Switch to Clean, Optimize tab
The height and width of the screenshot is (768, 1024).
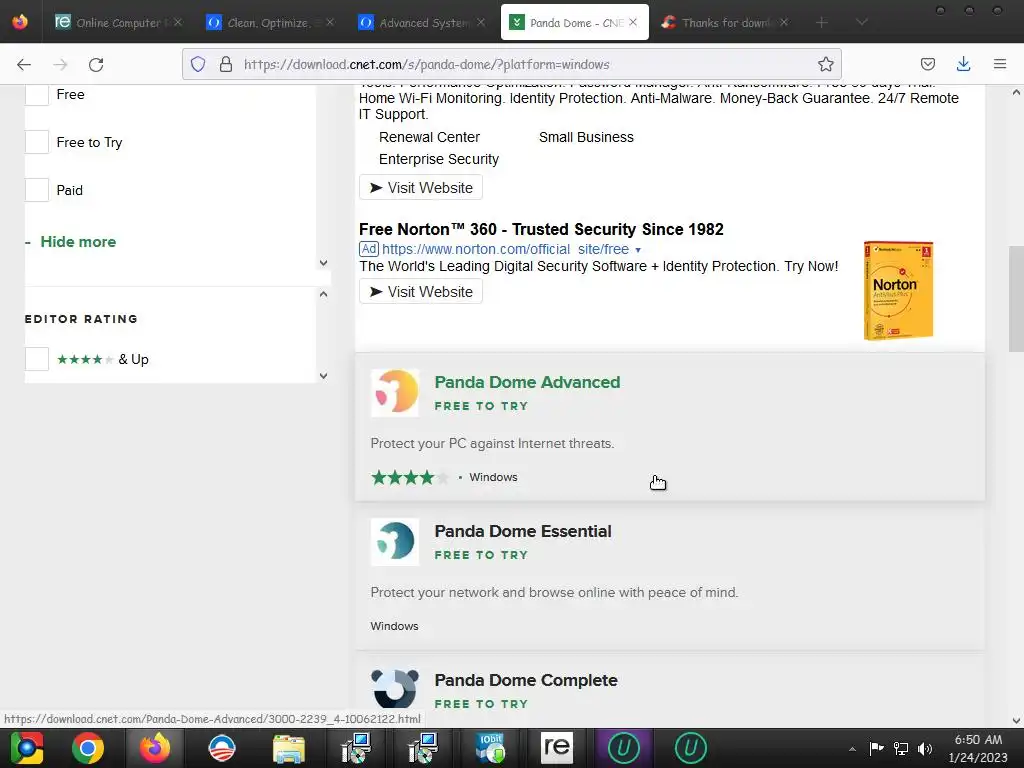coord(268,23)
